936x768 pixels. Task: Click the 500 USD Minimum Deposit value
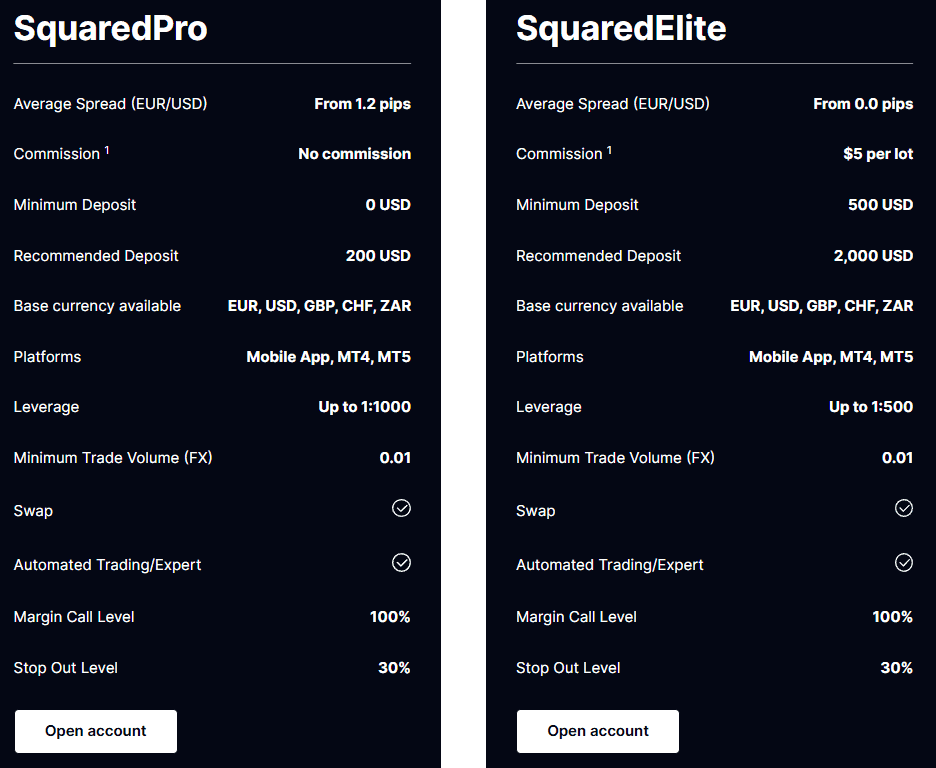[x=880, y=204]
